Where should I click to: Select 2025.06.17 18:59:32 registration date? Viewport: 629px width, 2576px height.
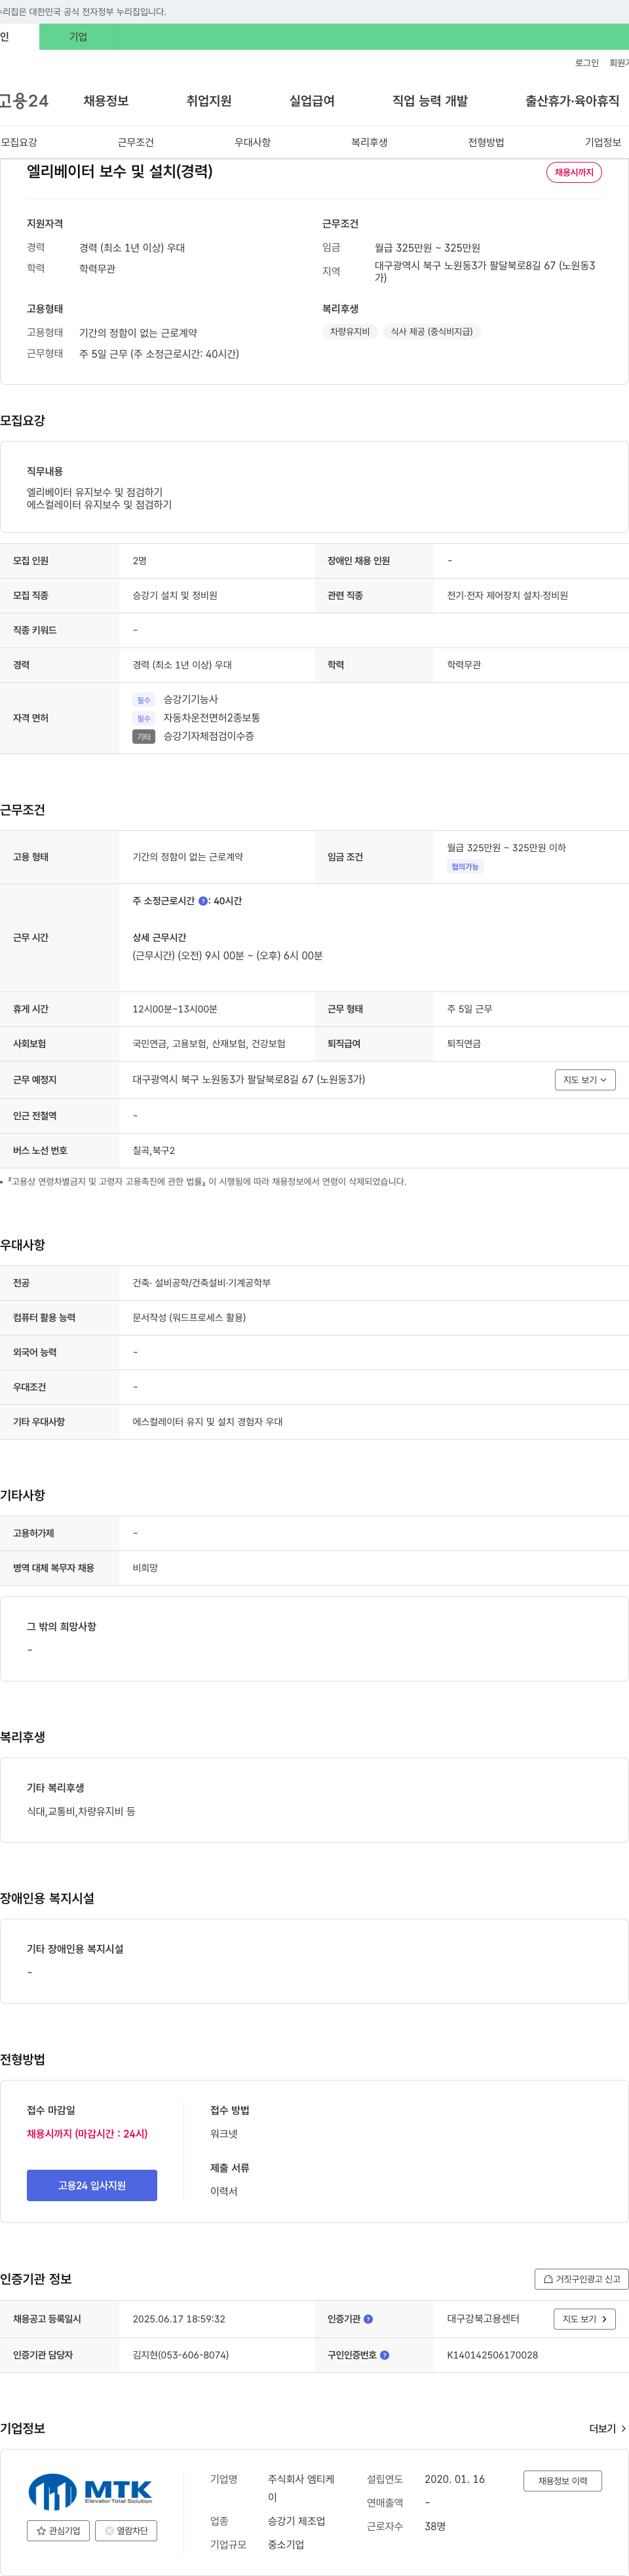179,2319
